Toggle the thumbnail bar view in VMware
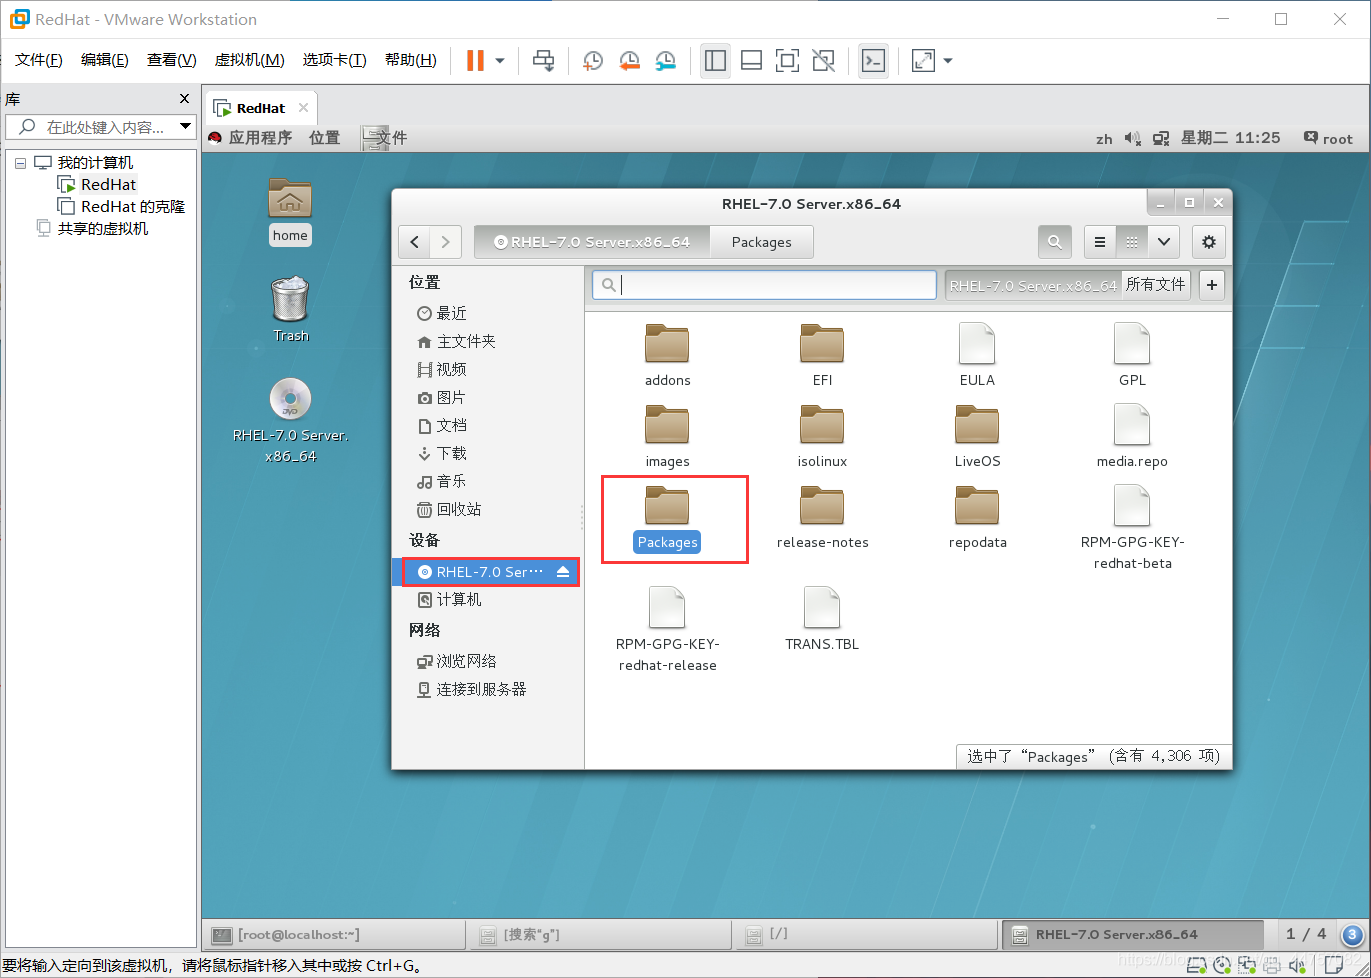 pyautogui.click(x=751, y=61)
